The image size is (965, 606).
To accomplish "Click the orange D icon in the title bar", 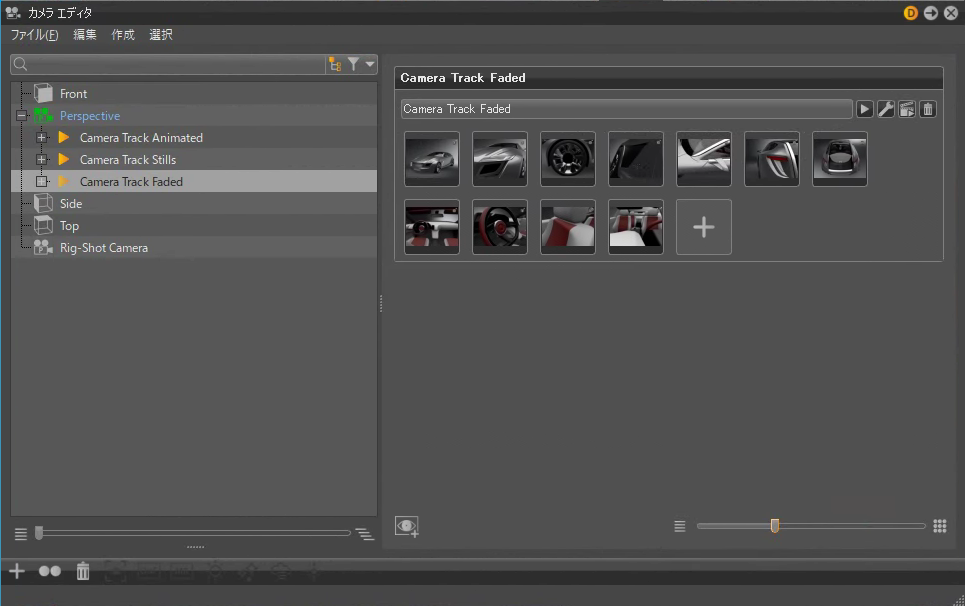I will pos(910,13).
